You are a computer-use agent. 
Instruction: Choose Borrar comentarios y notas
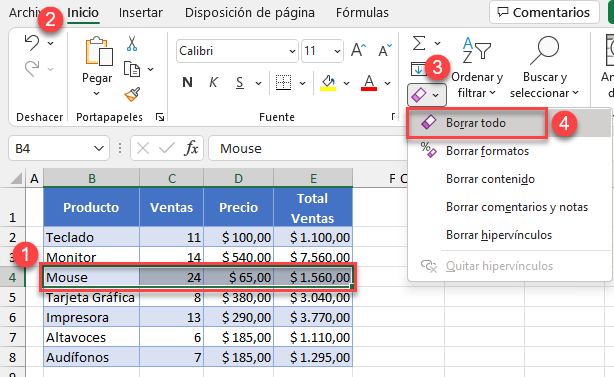pos(509,207)
